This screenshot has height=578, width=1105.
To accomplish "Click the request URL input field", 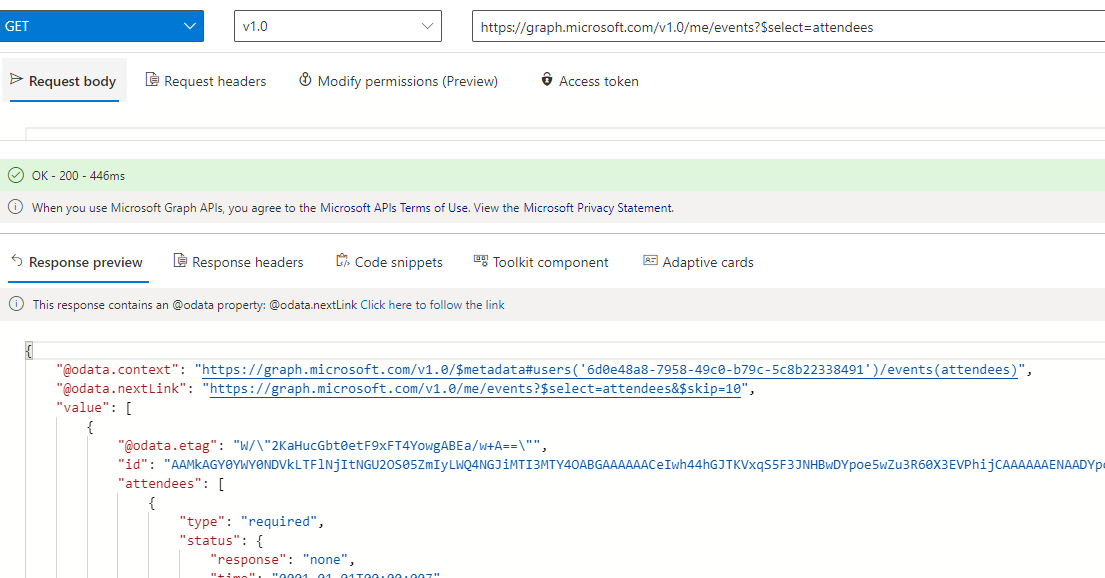I will (788, 27).
